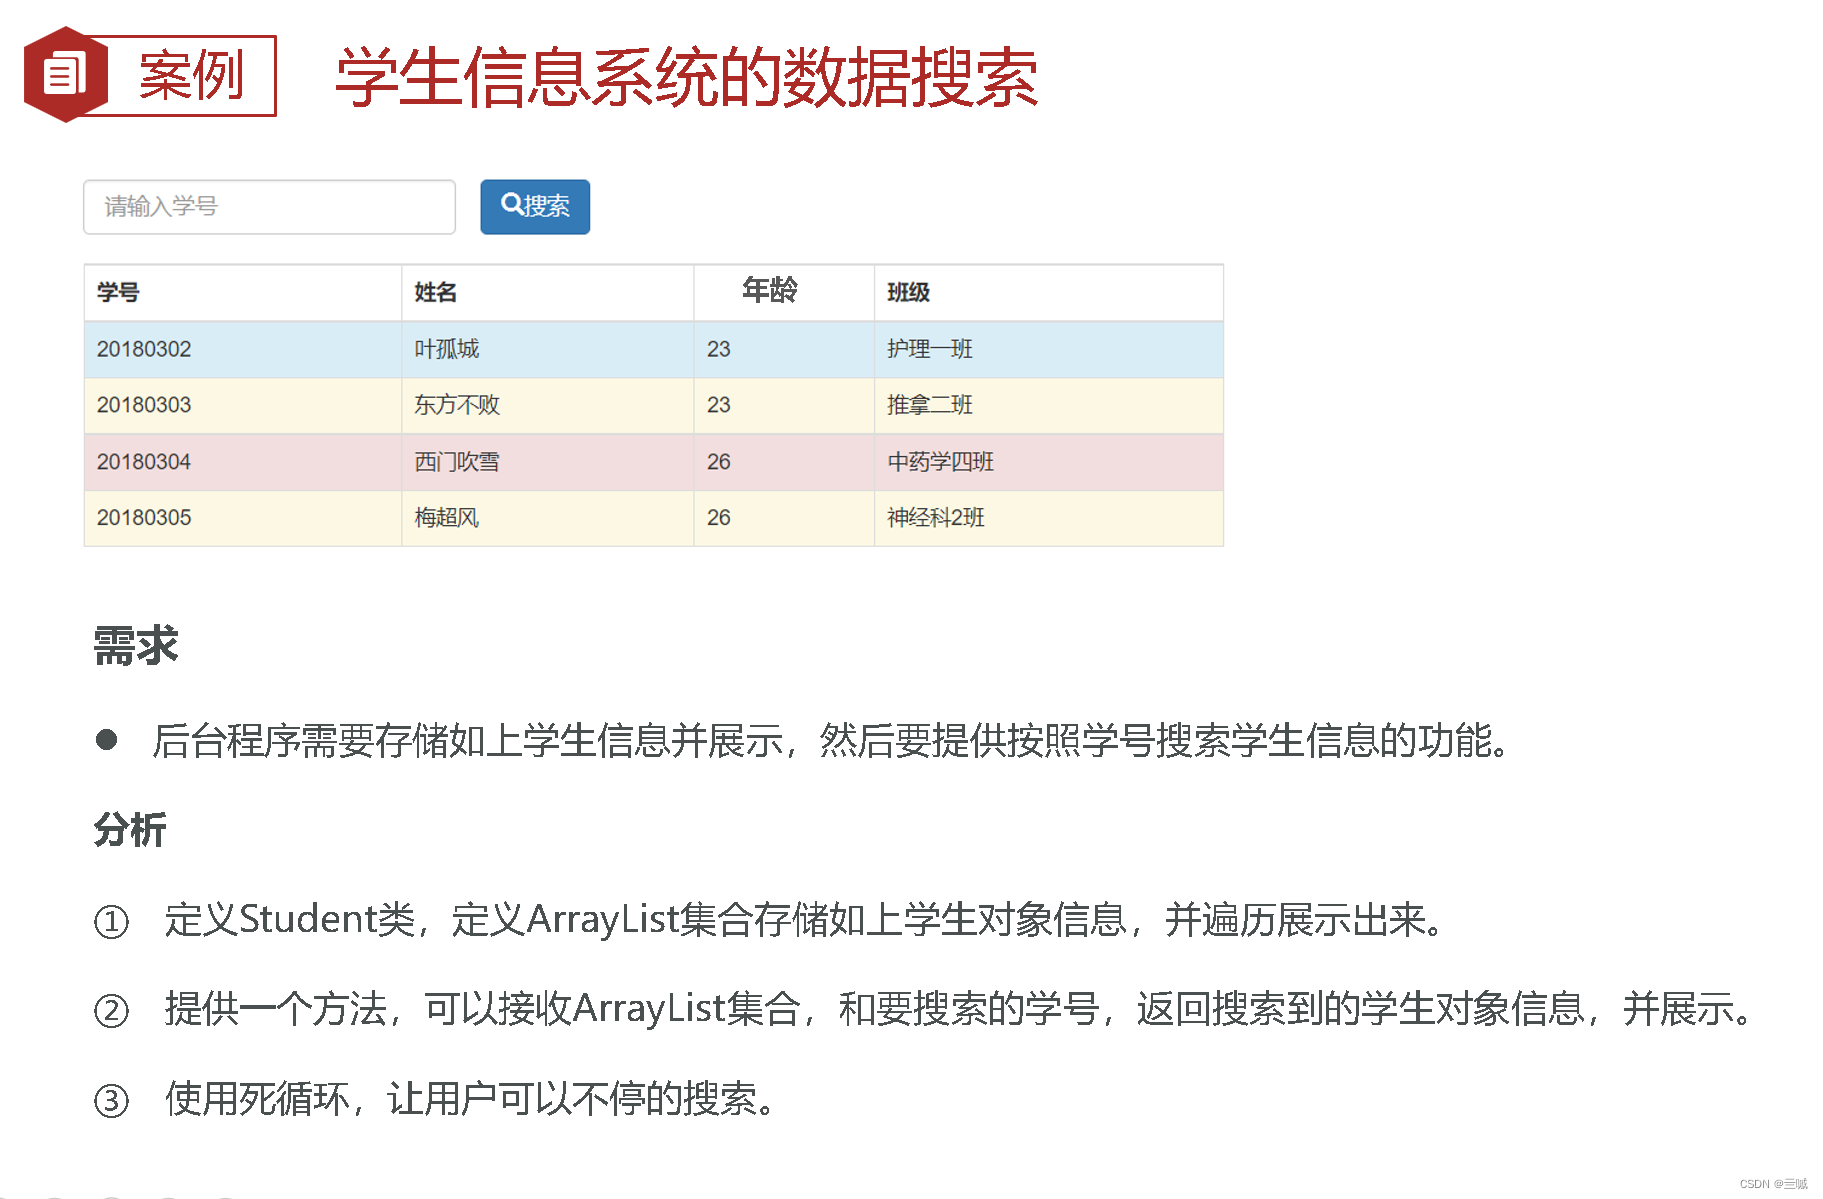
Task: Click the title 学生信息系统的数据搜索
Action: pos(686,77)
